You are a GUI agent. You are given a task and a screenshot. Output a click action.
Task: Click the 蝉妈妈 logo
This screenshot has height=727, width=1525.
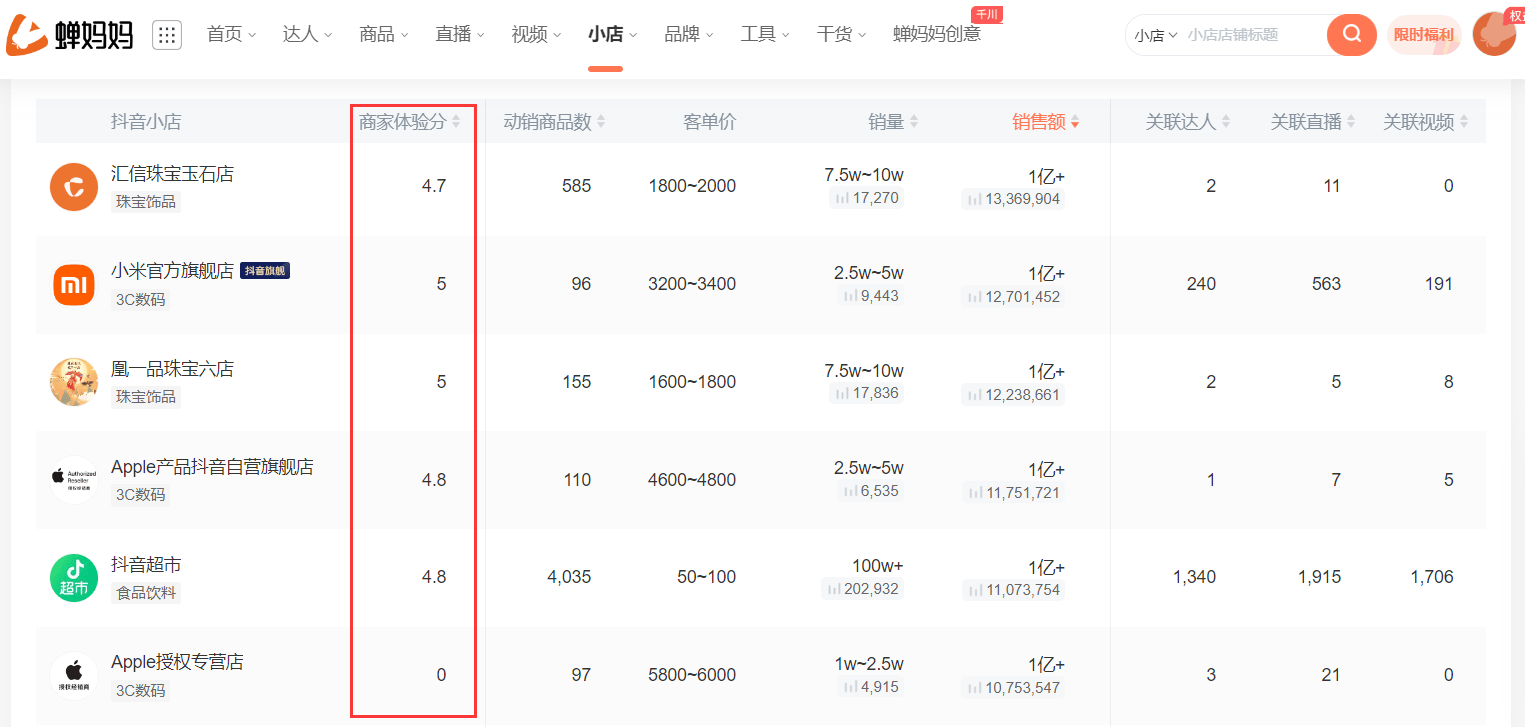pos(69,35)
